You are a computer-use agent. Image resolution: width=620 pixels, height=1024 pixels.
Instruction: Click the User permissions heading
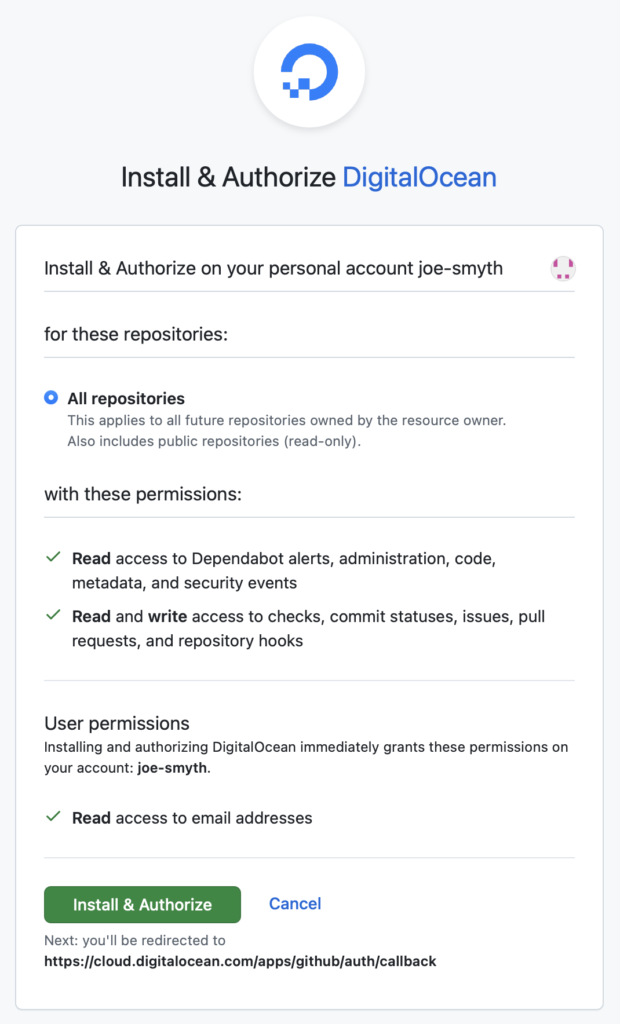[x=117, y=724]
